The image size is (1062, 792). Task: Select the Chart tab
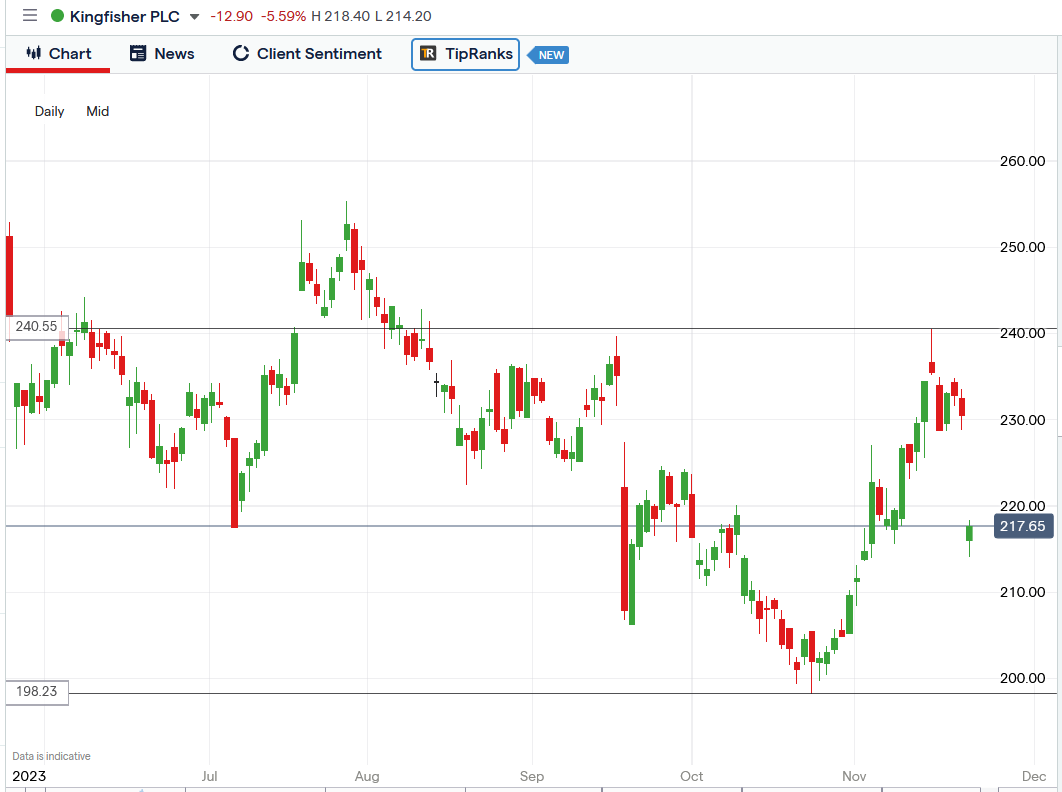[58, 54]
